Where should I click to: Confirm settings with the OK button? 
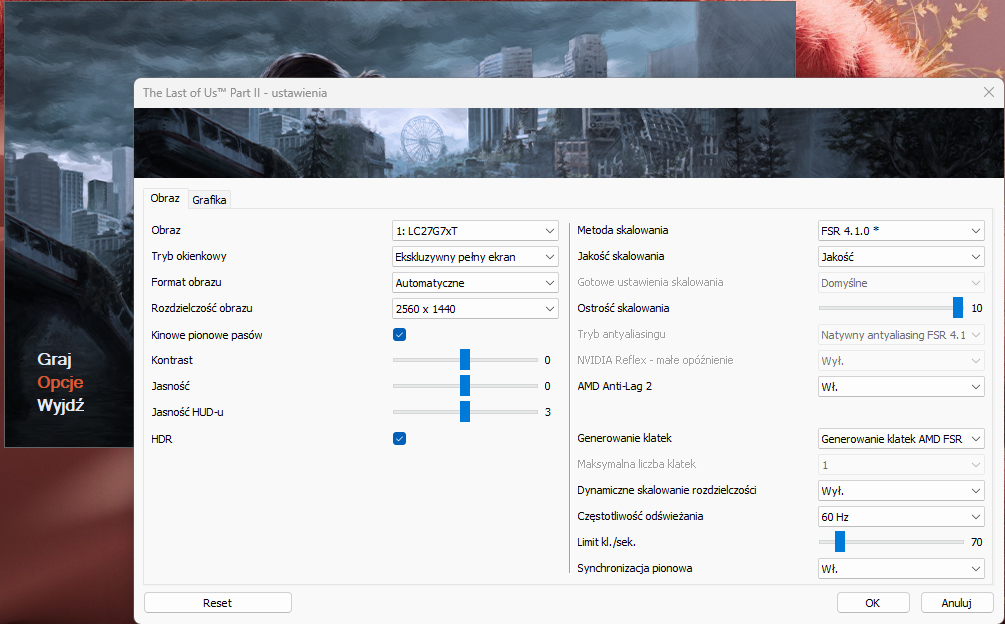pyautogui.click(x=873, y=603)
